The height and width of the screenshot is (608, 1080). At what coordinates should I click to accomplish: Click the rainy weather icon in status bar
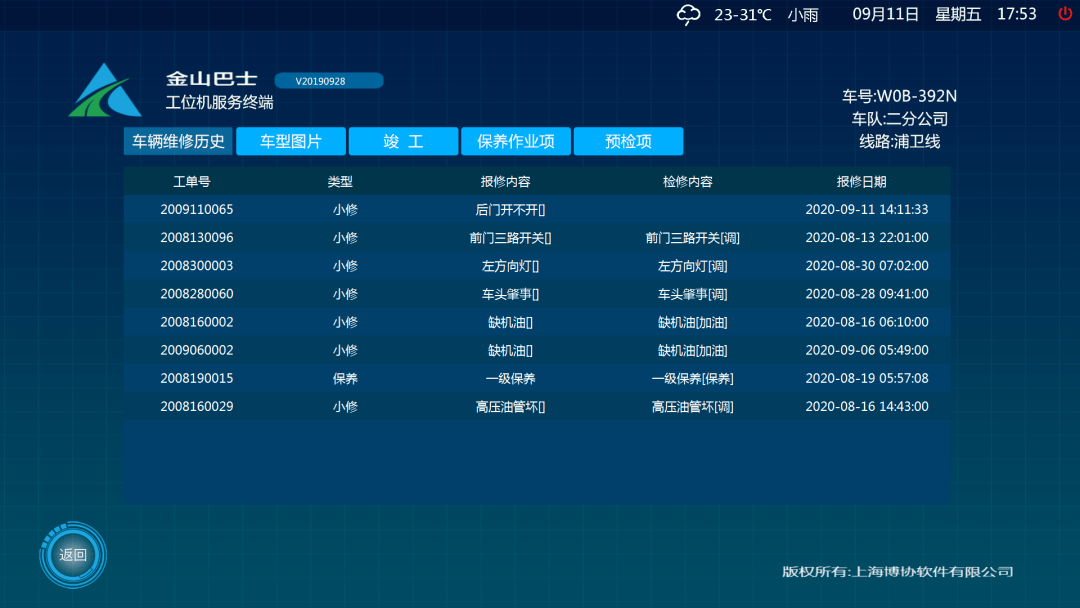coord(687,14)
